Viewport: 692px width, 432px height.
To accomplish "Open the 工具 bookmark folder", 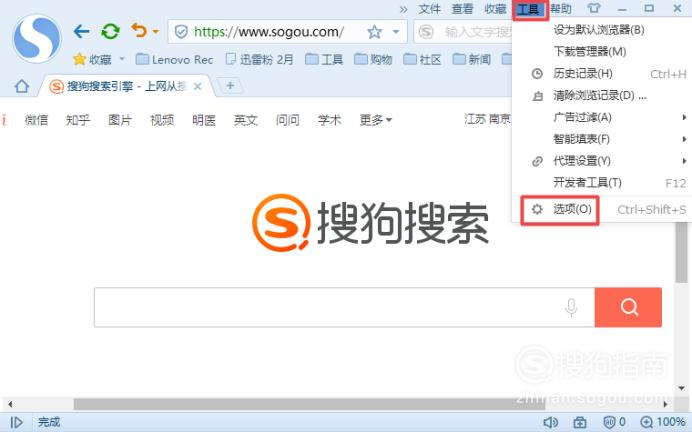I will (x=324, y=59).
